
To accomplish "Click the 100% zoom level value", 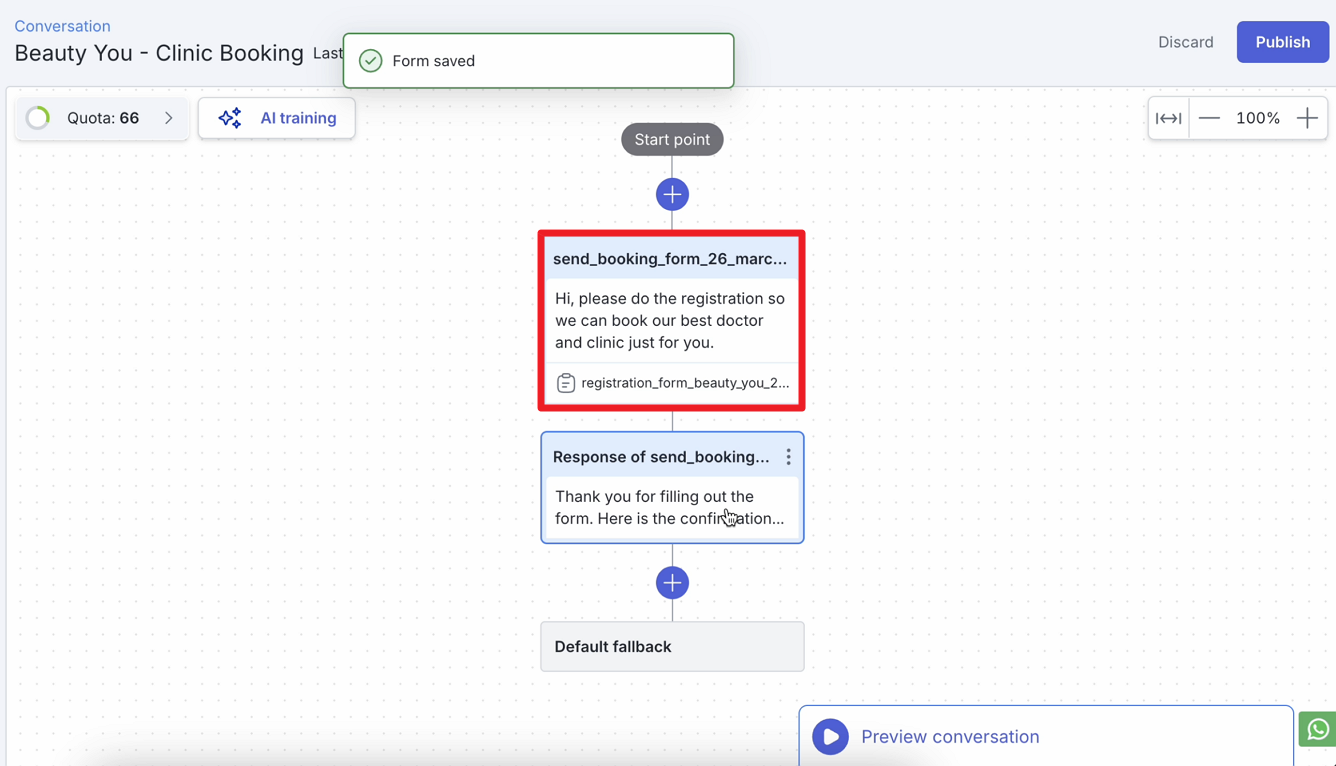I will tap(1257, 118).
